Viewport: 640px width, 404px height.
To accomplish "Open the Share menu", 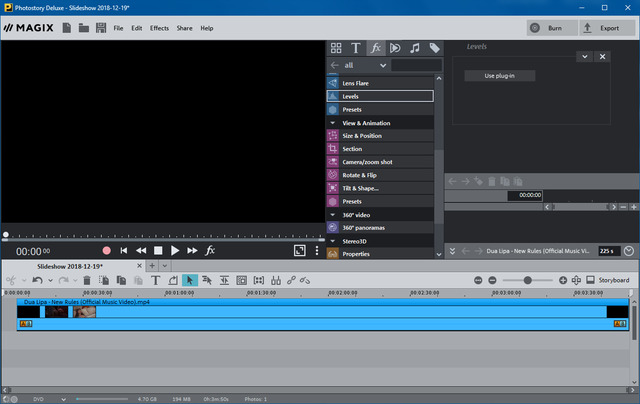I will point(185,28).
